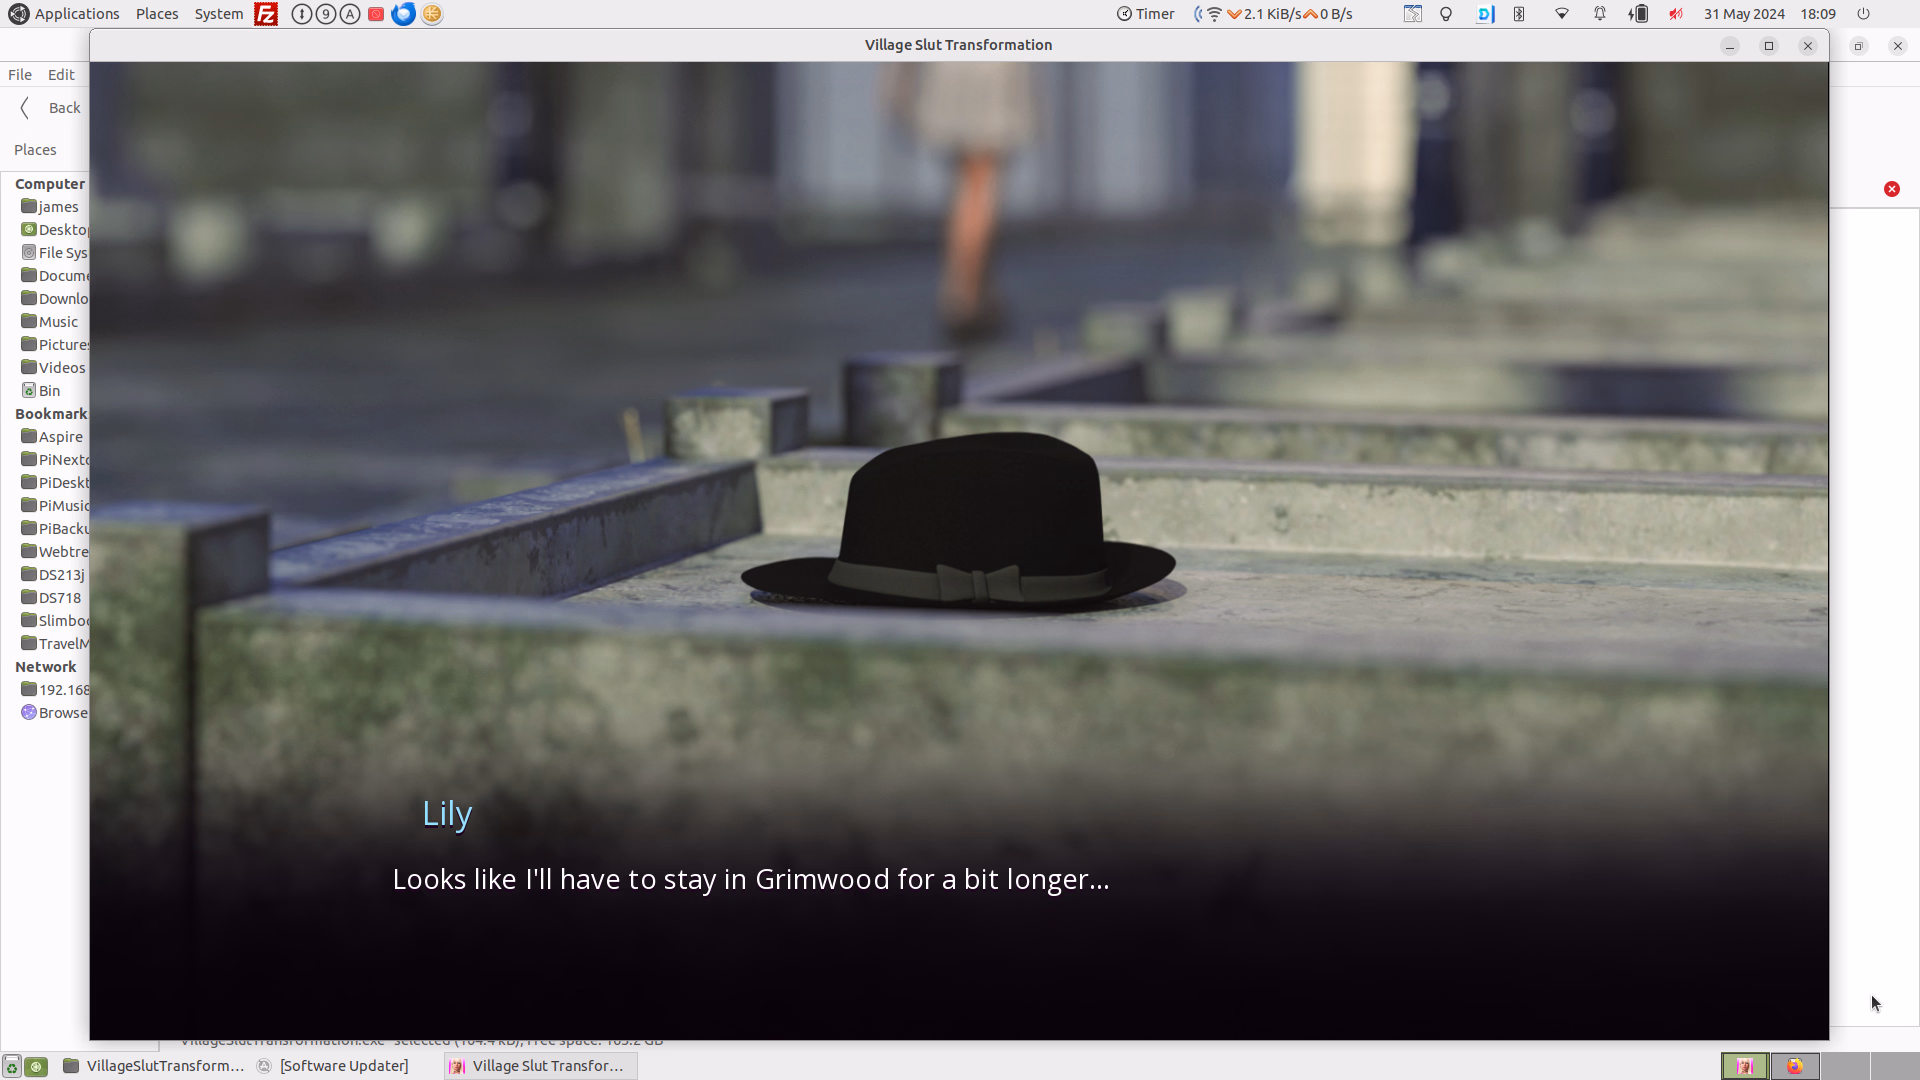Screen dimensions: 1920x1080
Task: Open the battery power indicator
Action: 1638,14
